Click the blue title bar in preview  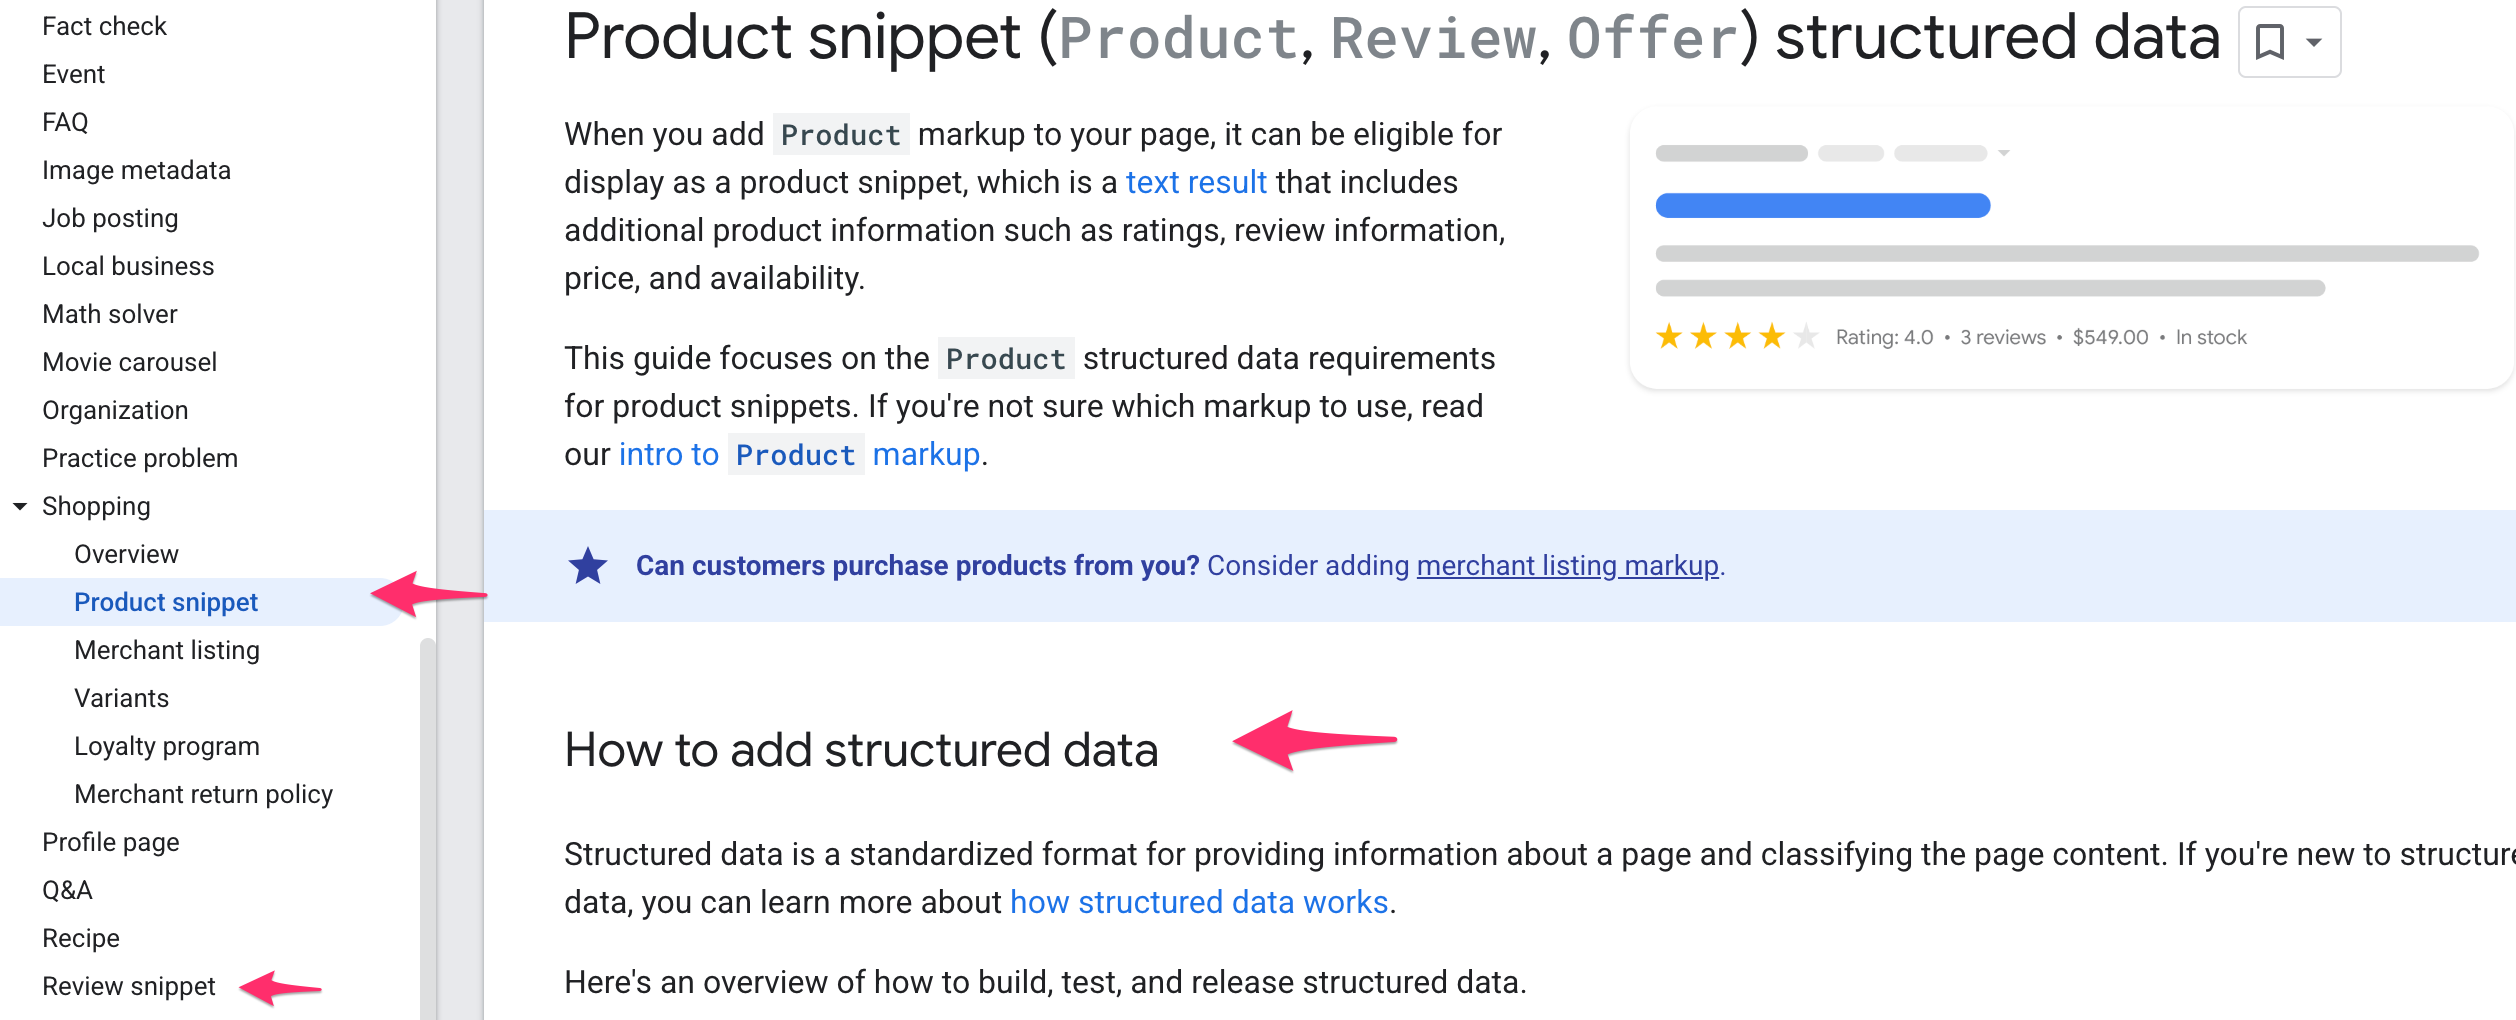(x=1822, y=206)
